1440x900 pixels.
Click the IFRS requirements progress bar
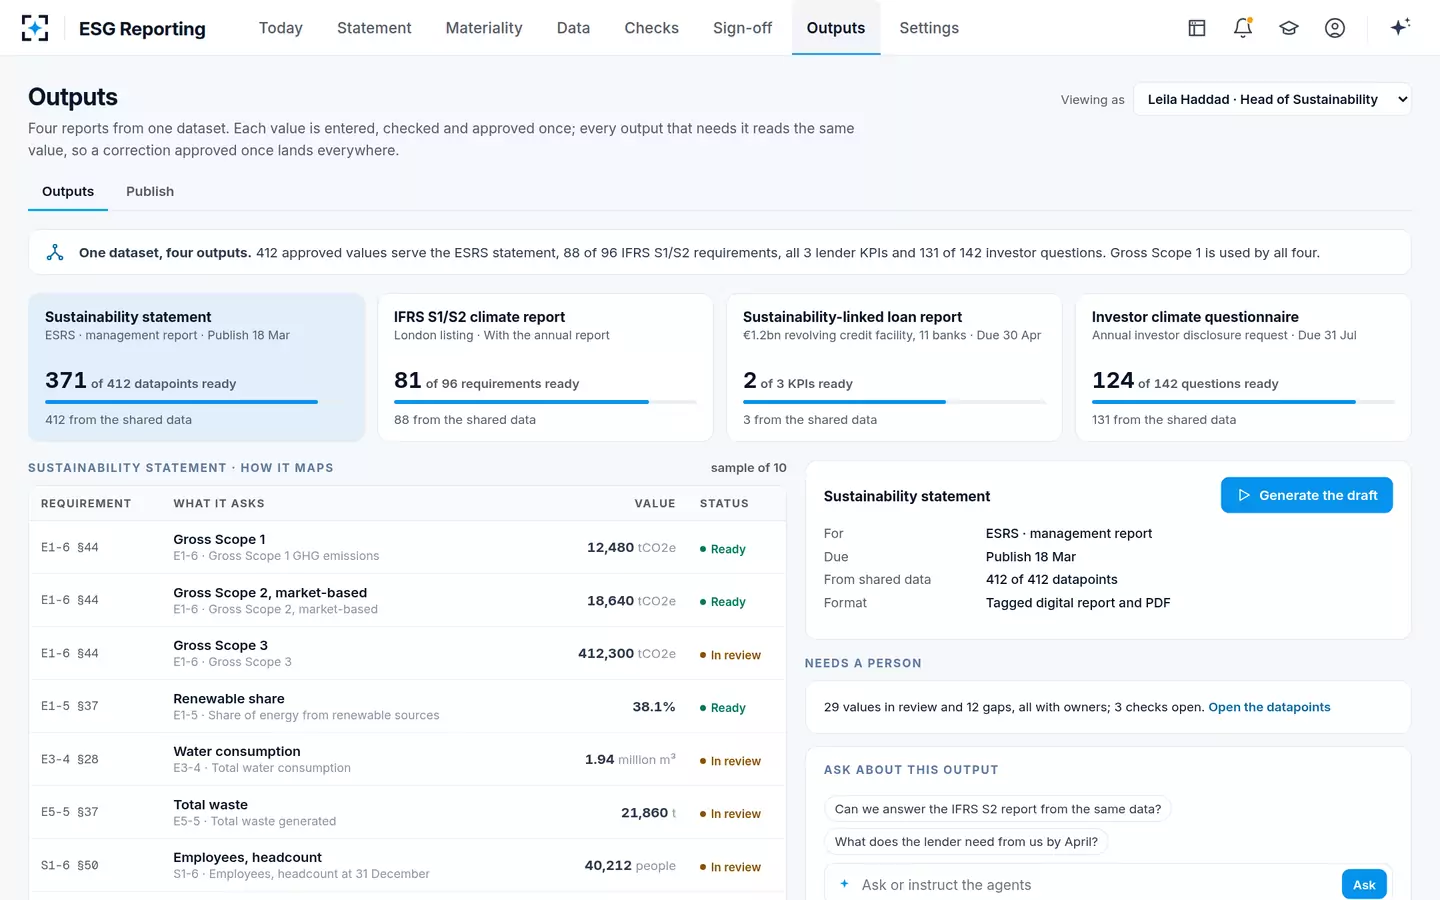click(545, 402)
